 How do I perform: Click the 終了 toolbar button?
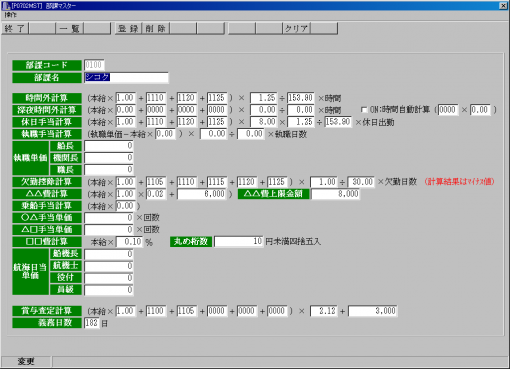click(15, 29)
